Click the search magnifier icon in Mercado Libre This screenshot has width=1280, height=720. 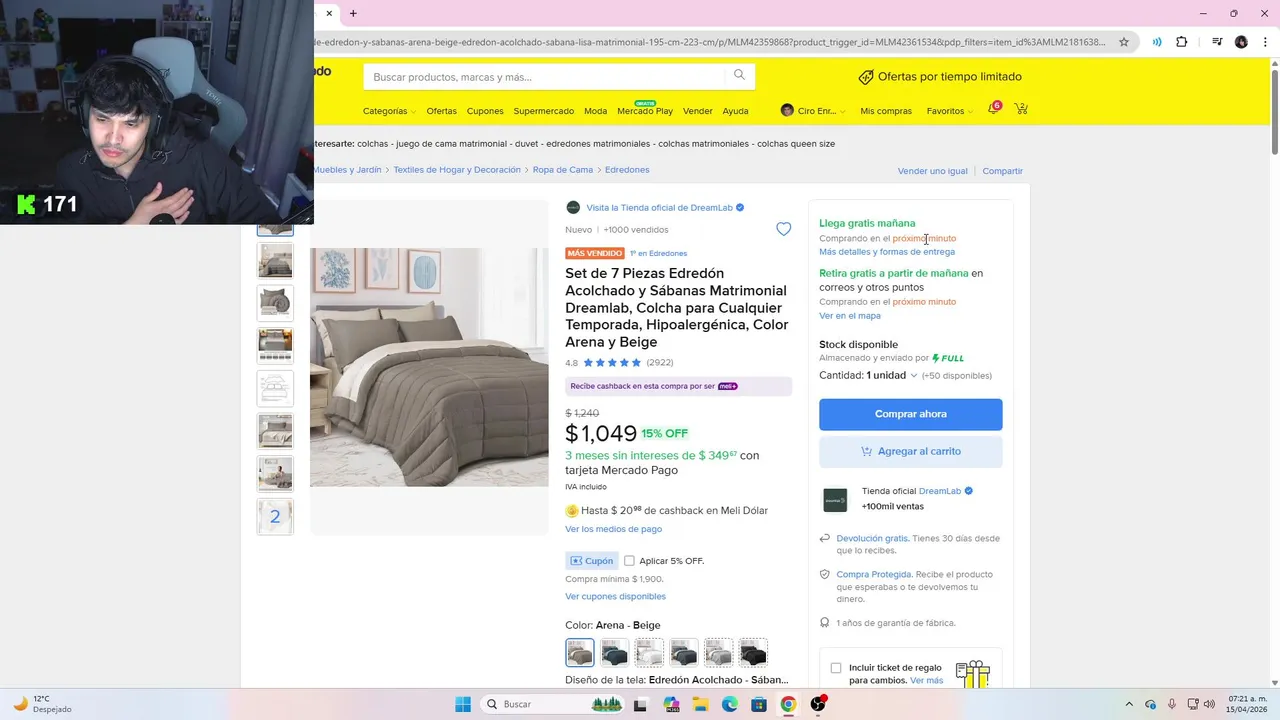click(739, 75)
